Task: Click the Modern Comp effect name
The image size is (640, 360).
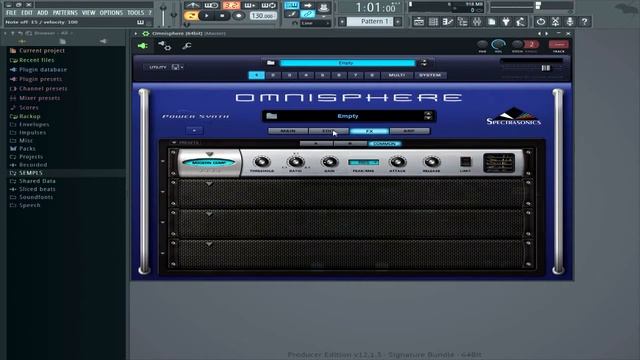Action: coord(209,162)
